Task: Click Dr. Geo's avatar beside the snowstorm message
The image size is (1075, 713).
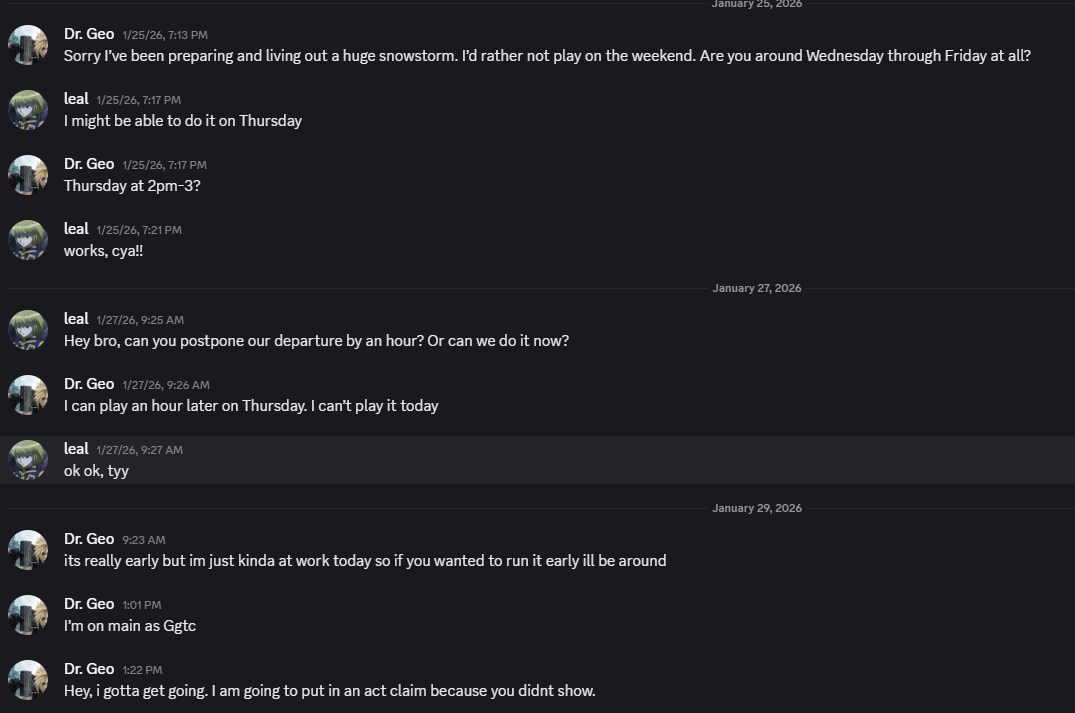Action: 28,45
